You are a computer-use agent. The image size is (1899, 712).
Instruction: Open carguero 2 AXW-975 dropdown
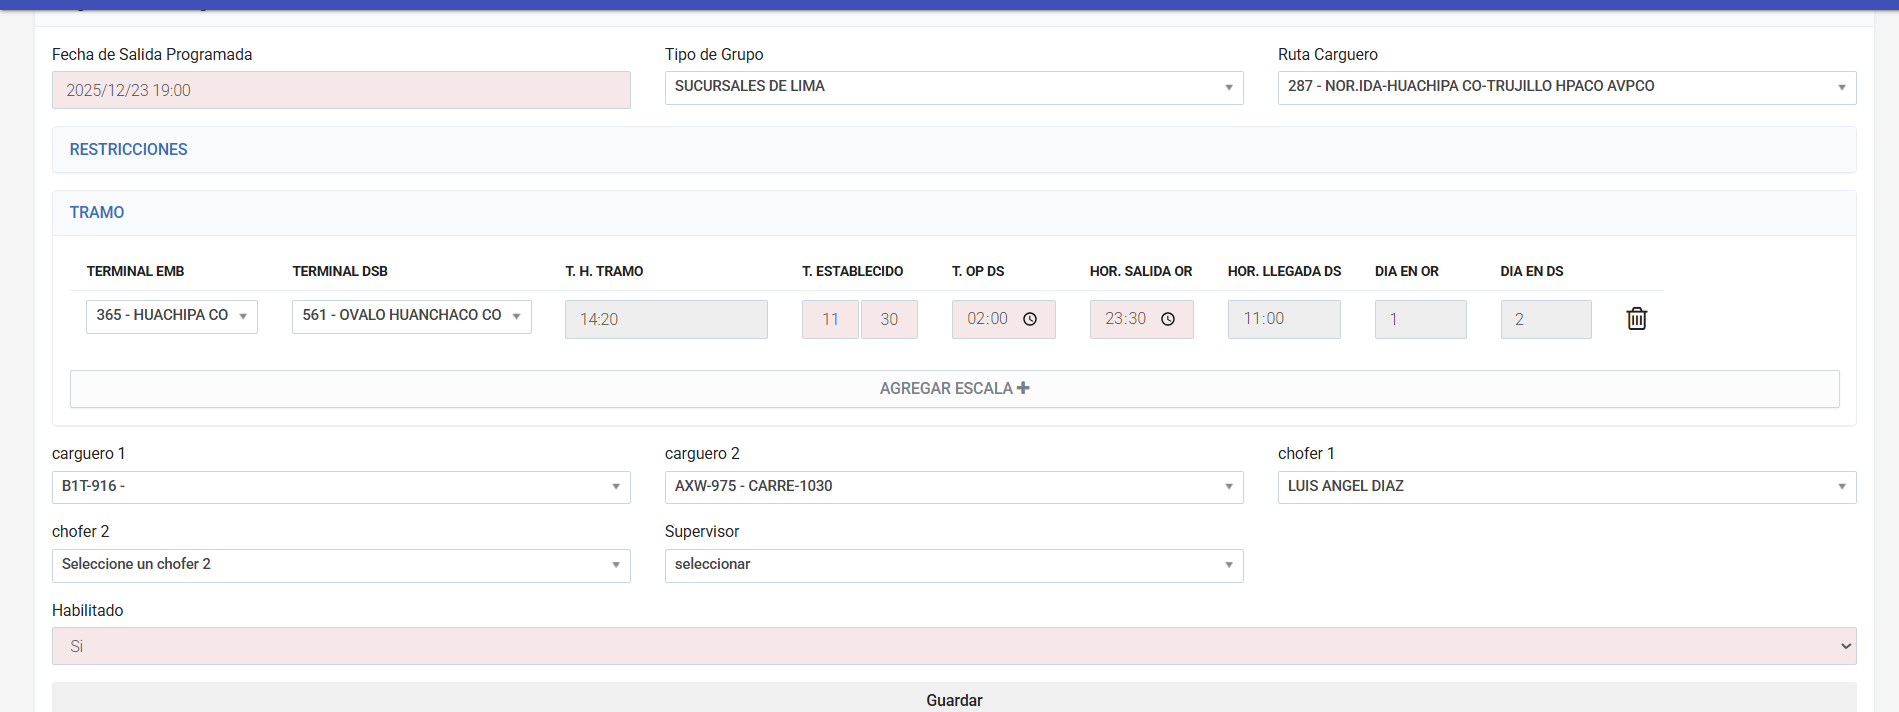(x=953, y=487)
